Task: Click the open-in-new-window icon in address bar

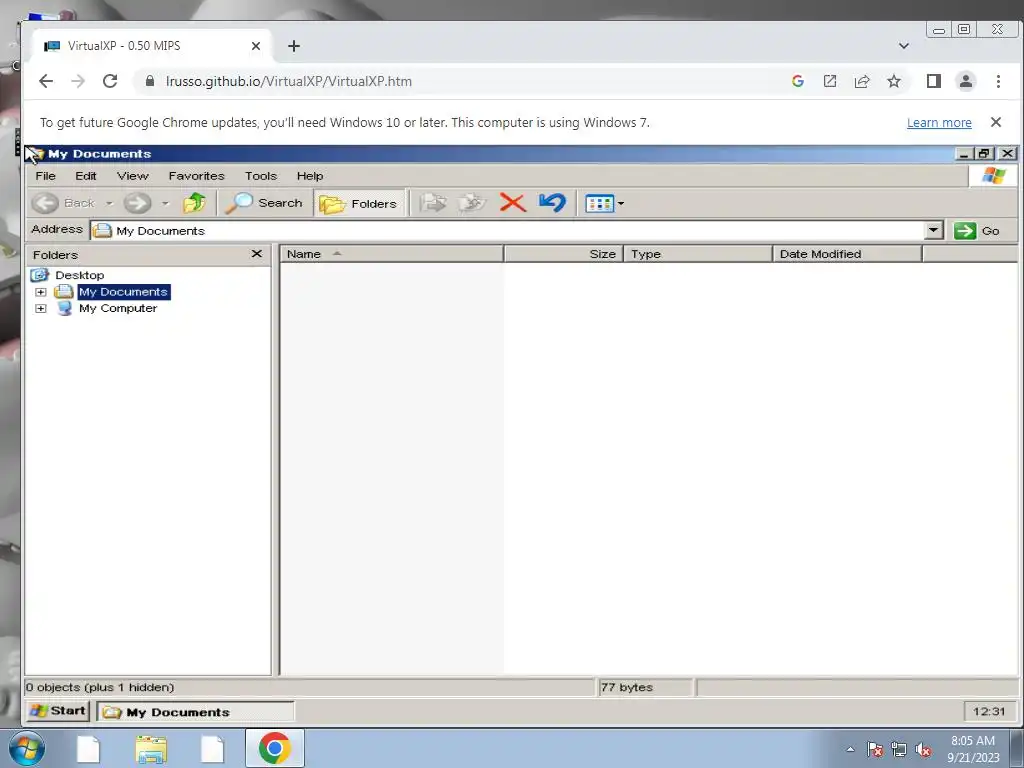Action: pos(829,81)
